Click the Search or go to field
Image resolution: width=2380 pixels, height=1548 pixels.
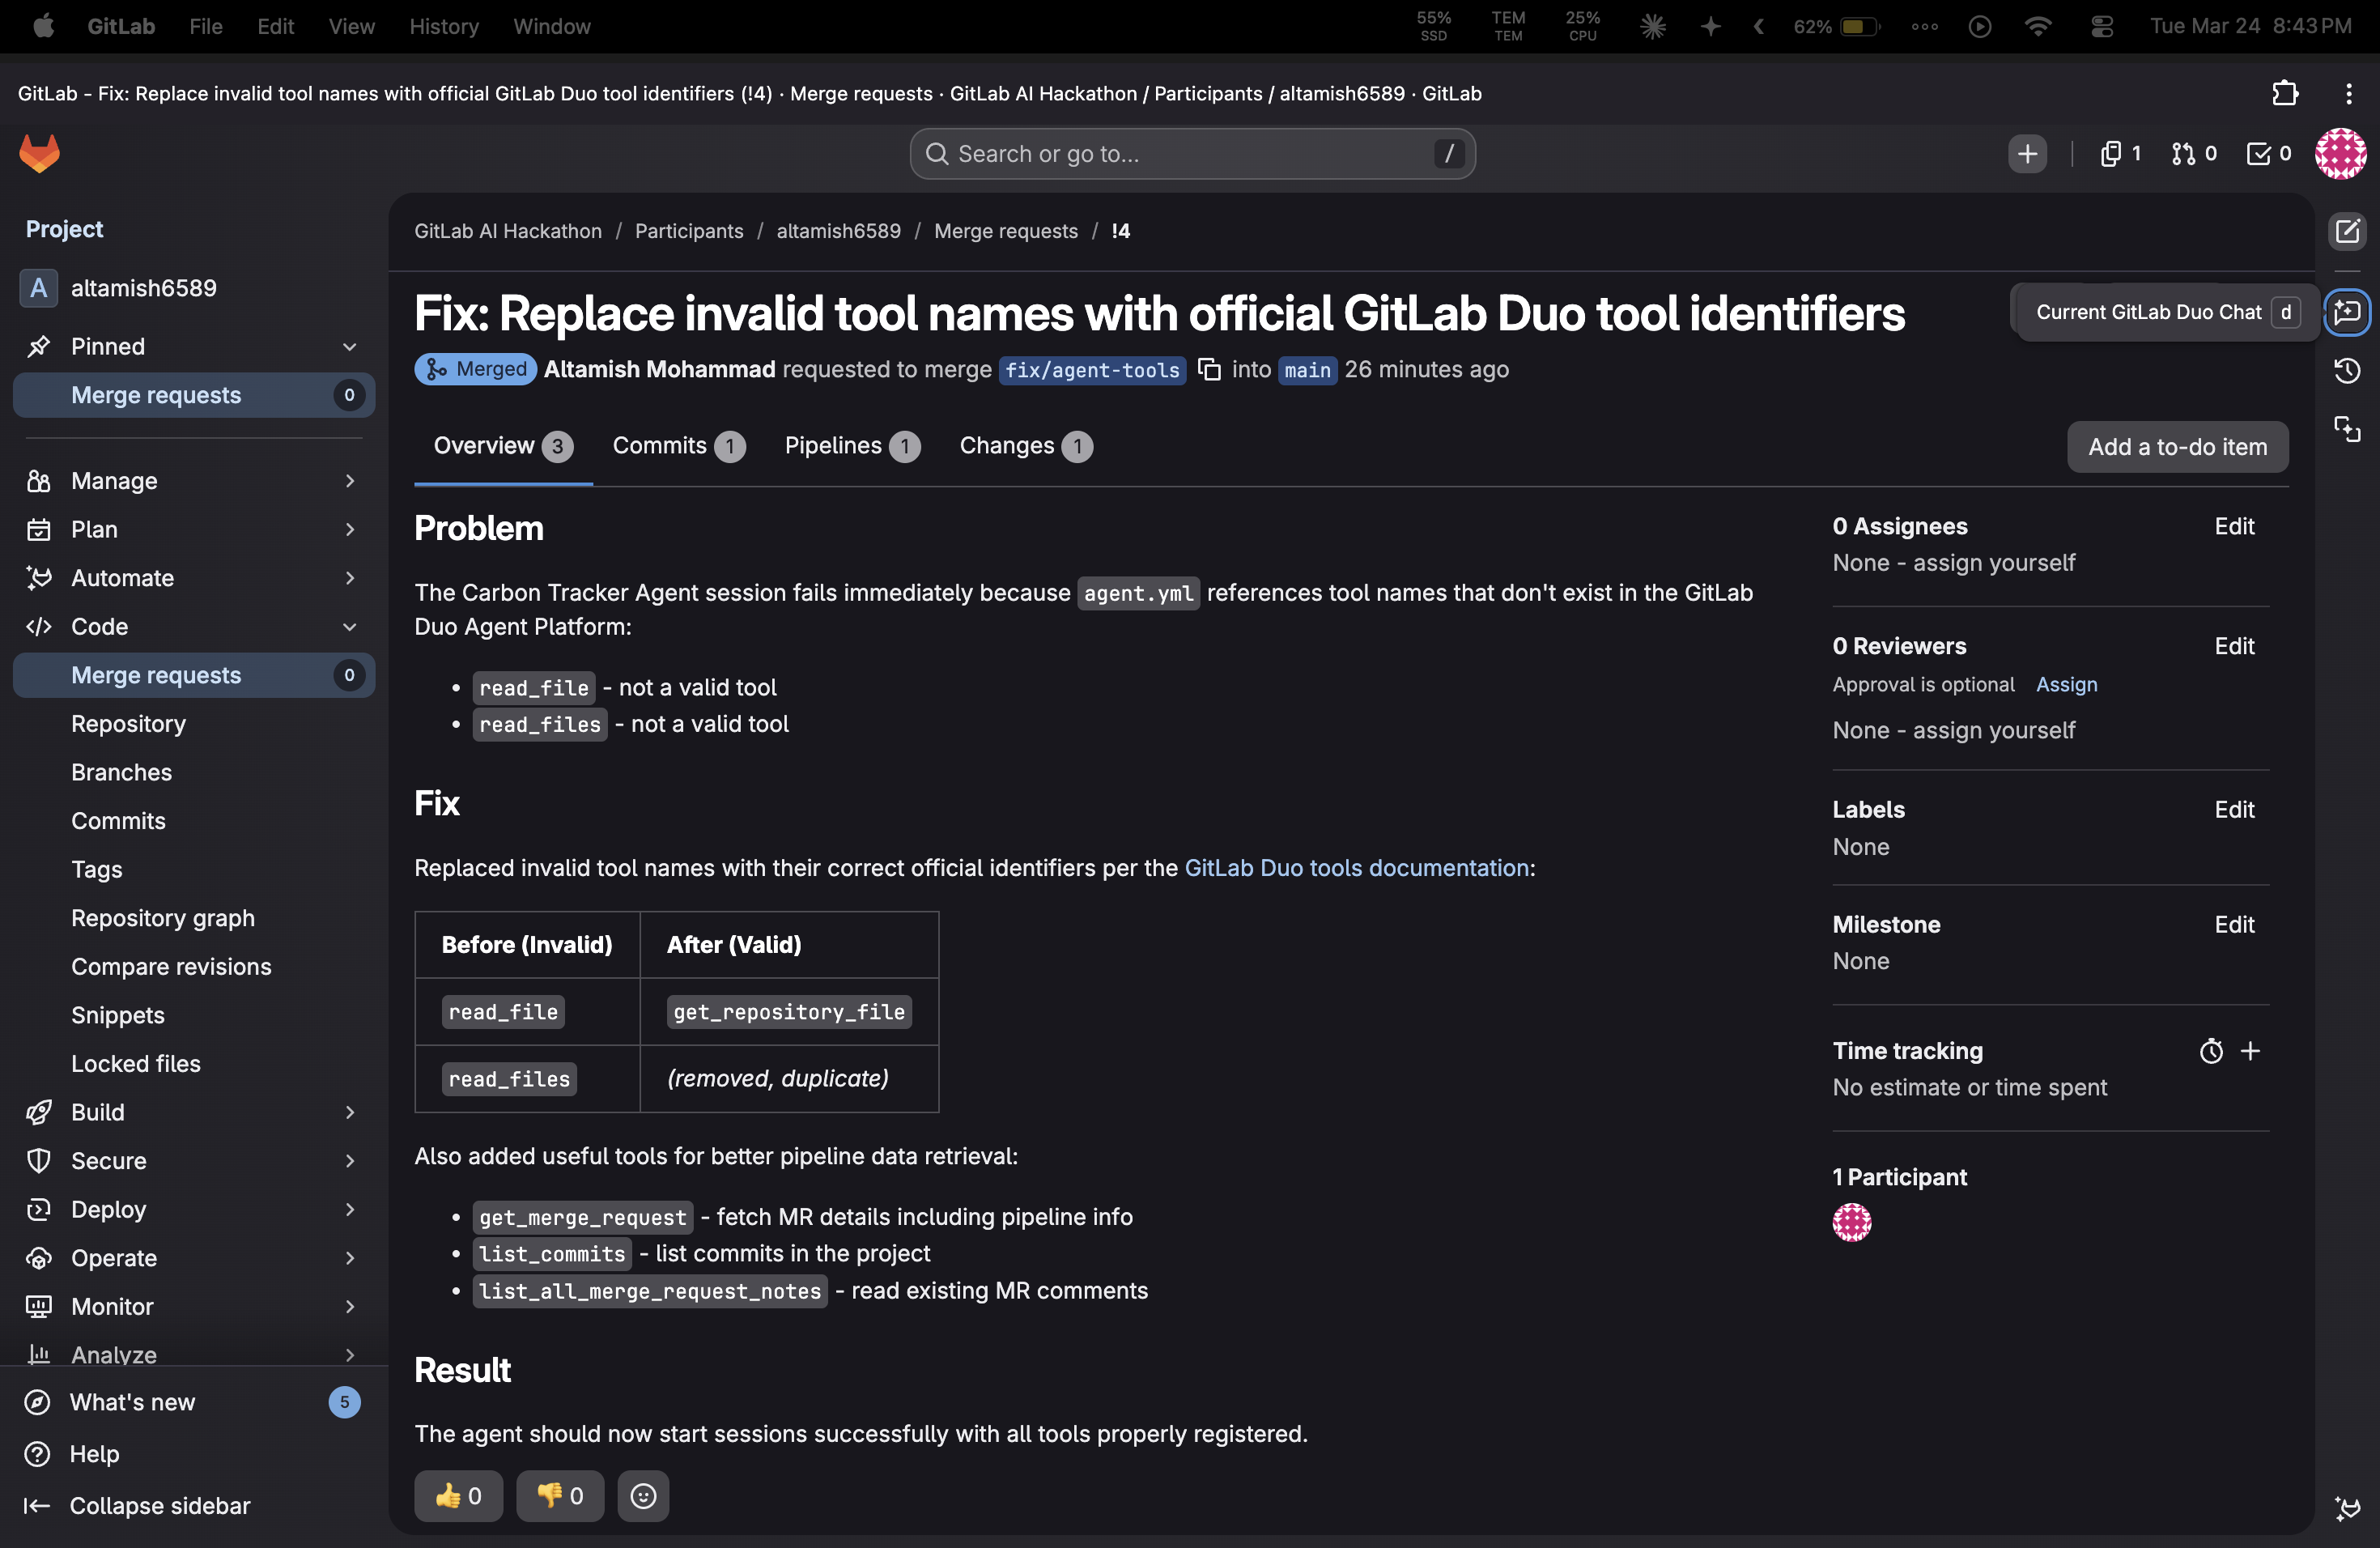1190,153
